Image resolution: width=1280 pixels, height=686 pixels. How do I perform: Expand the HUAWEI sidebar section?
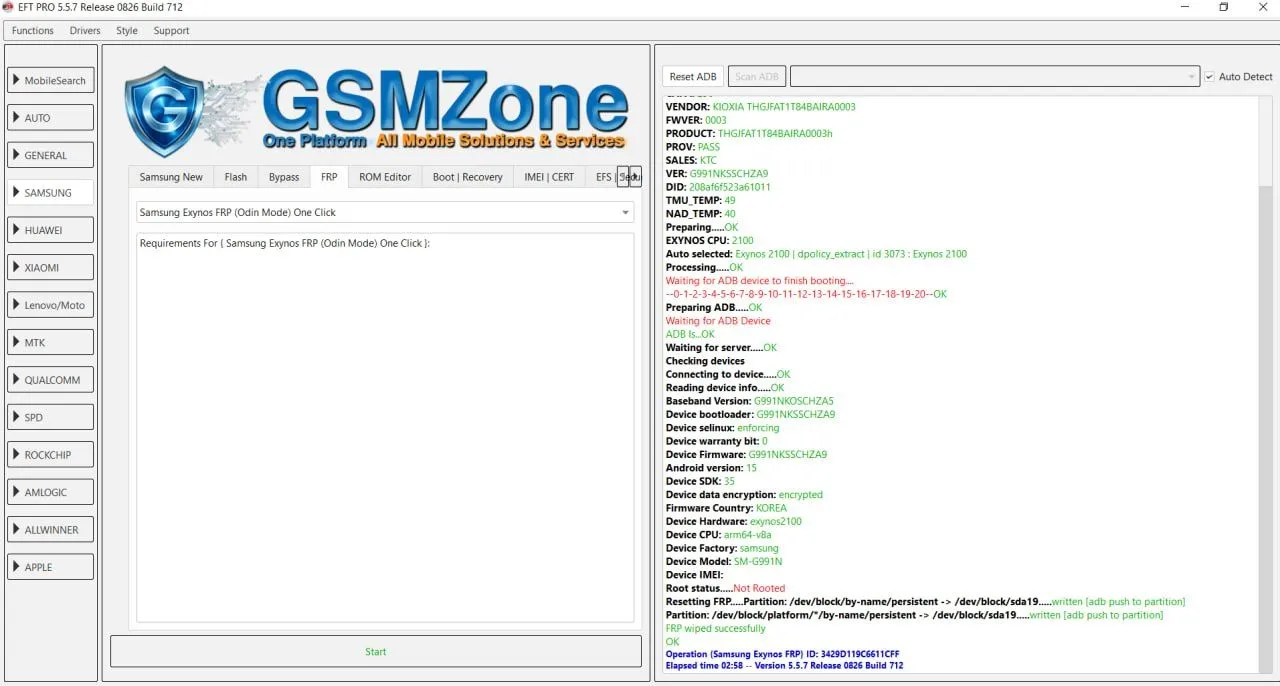pos(51,230)
